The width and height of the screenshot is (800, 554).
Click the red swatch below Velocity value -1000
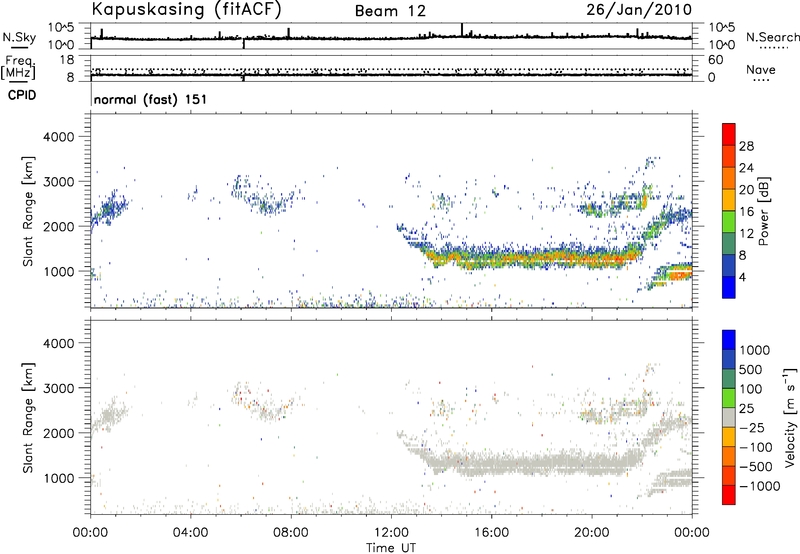[729, 495]
